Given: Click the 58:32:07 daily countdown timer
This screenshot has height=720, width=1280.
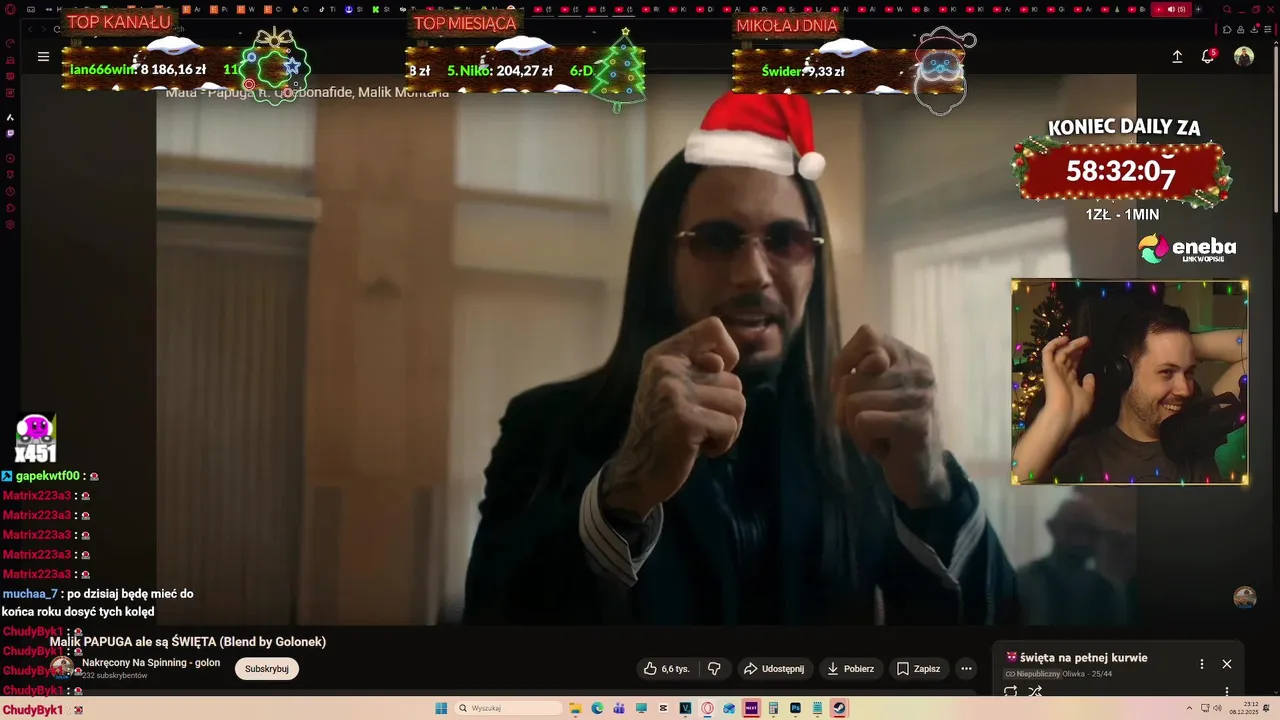Looking at the screenshot, I should 1121,172.
